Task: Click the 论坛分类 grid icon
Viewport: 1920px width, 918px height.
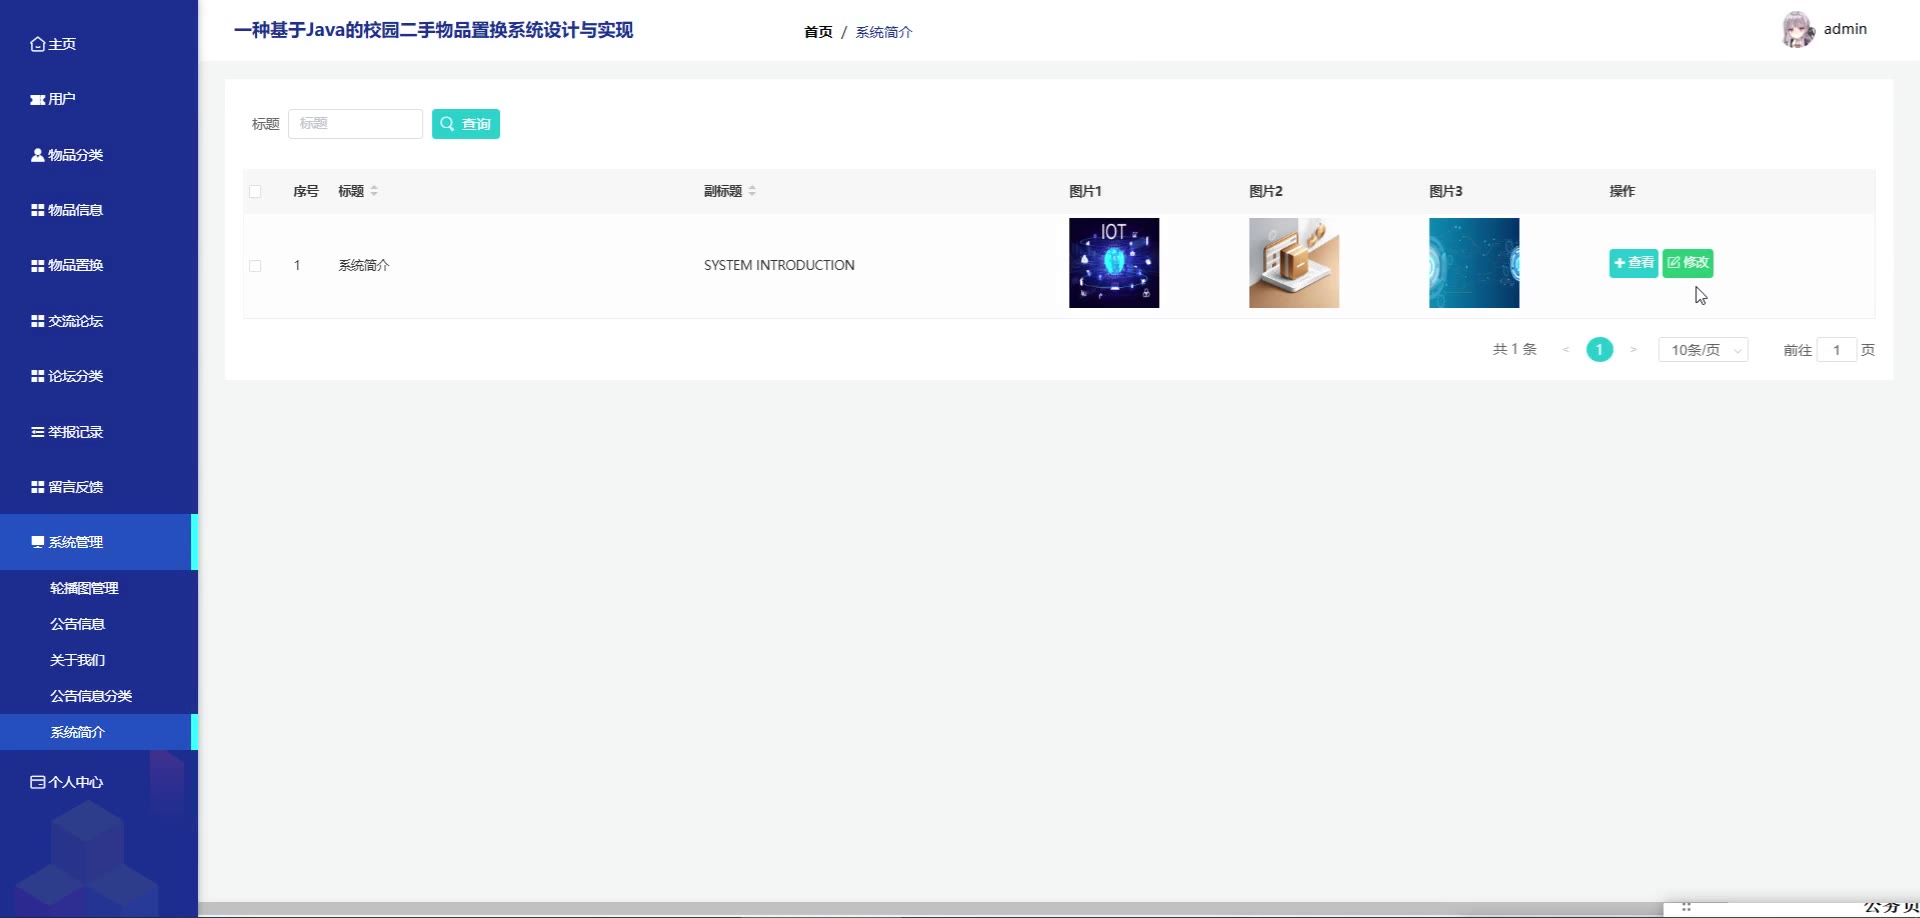Action: (x=38, y=376)
